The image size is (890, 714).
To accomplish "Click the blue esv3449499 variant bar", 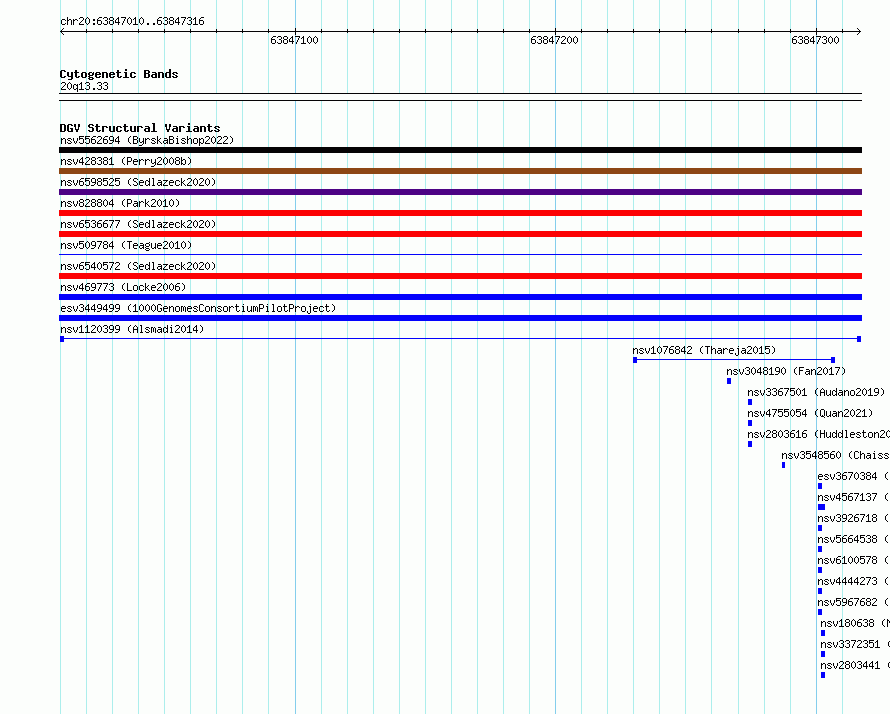I will point(460,318).
